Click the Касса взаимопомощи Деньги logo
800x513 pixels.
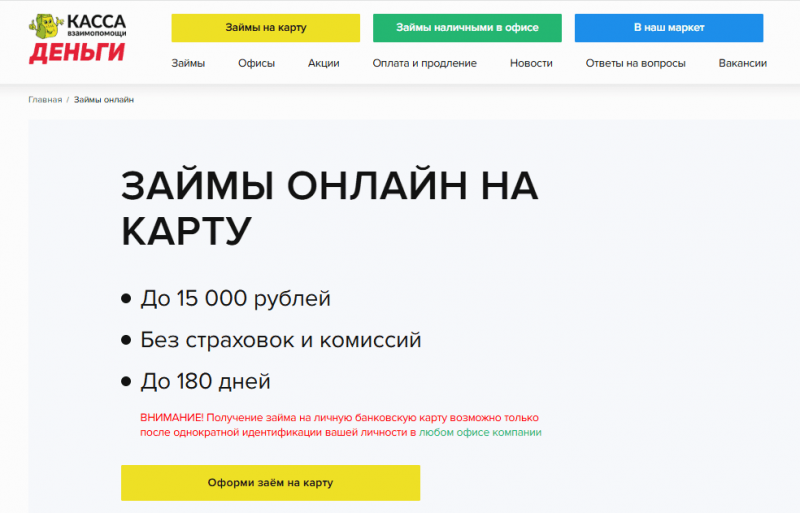click(77, 39)
